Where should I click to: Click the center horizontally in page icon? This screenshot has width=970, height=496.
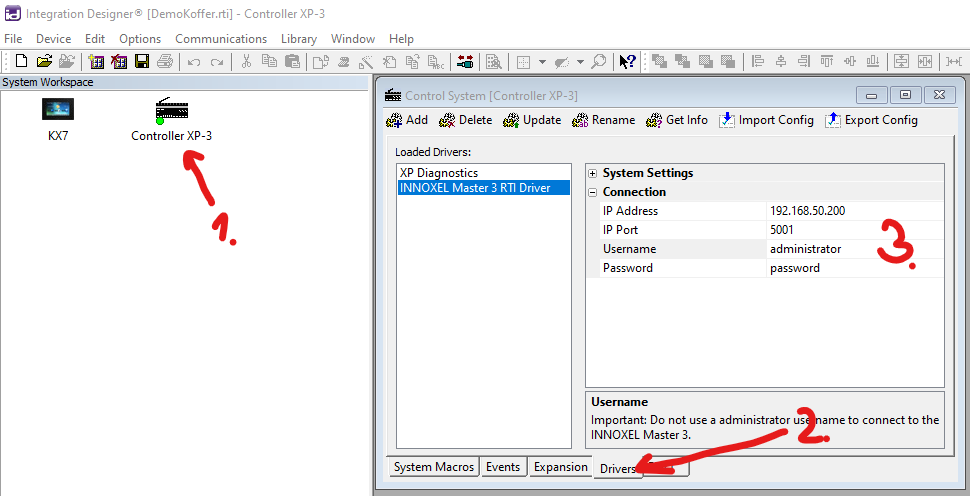coord(924,61)
